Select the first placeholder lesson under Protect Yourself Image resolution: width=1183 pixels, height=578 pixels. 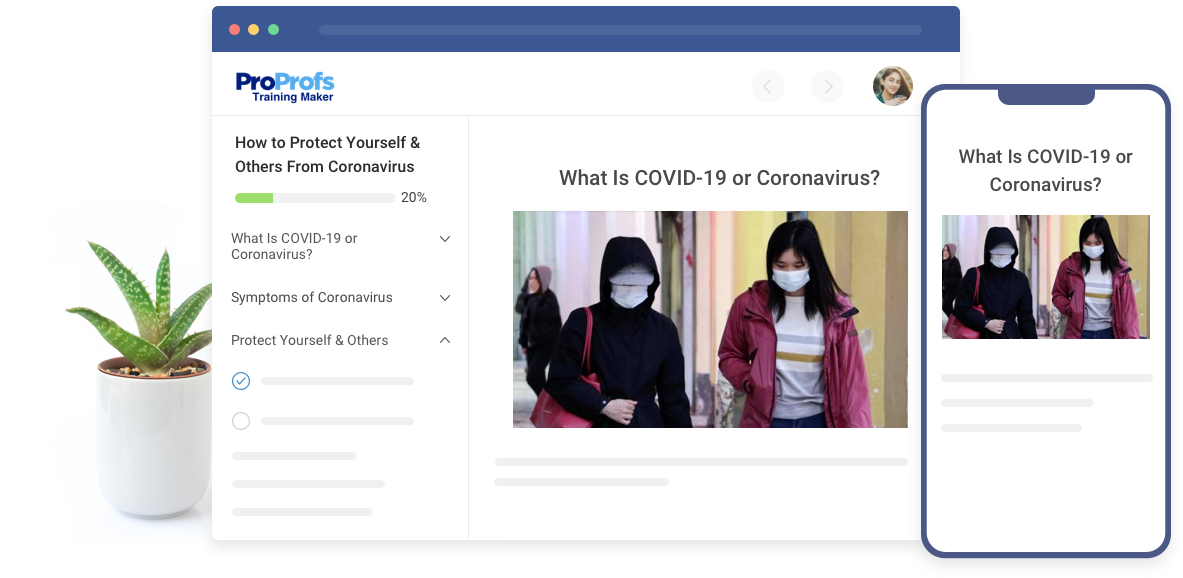336,380
